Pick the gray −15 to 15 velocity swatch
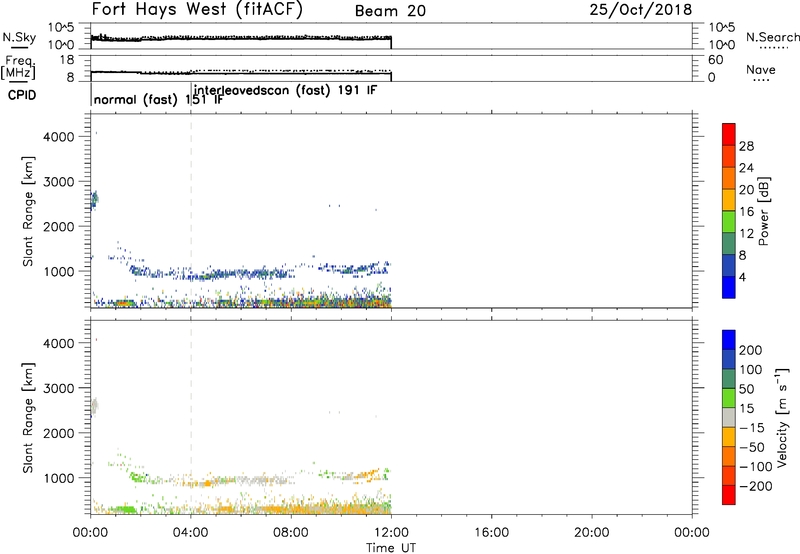The height and width of the screenshot is (554, 800). (729, 418)
